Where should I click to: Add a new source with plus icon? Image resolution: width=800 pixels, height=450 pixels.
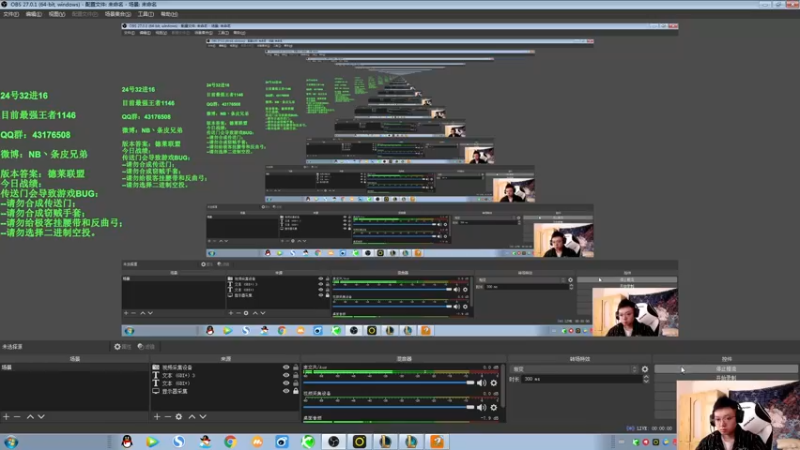point(157,417)
